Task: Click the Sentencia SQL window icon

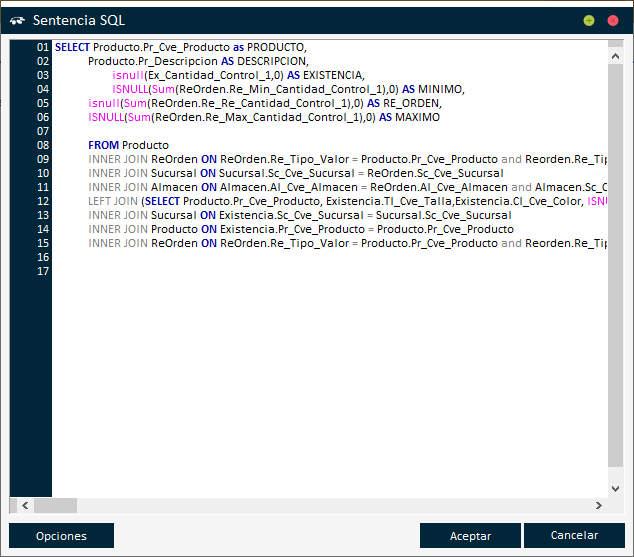Action: coord(17,20)
